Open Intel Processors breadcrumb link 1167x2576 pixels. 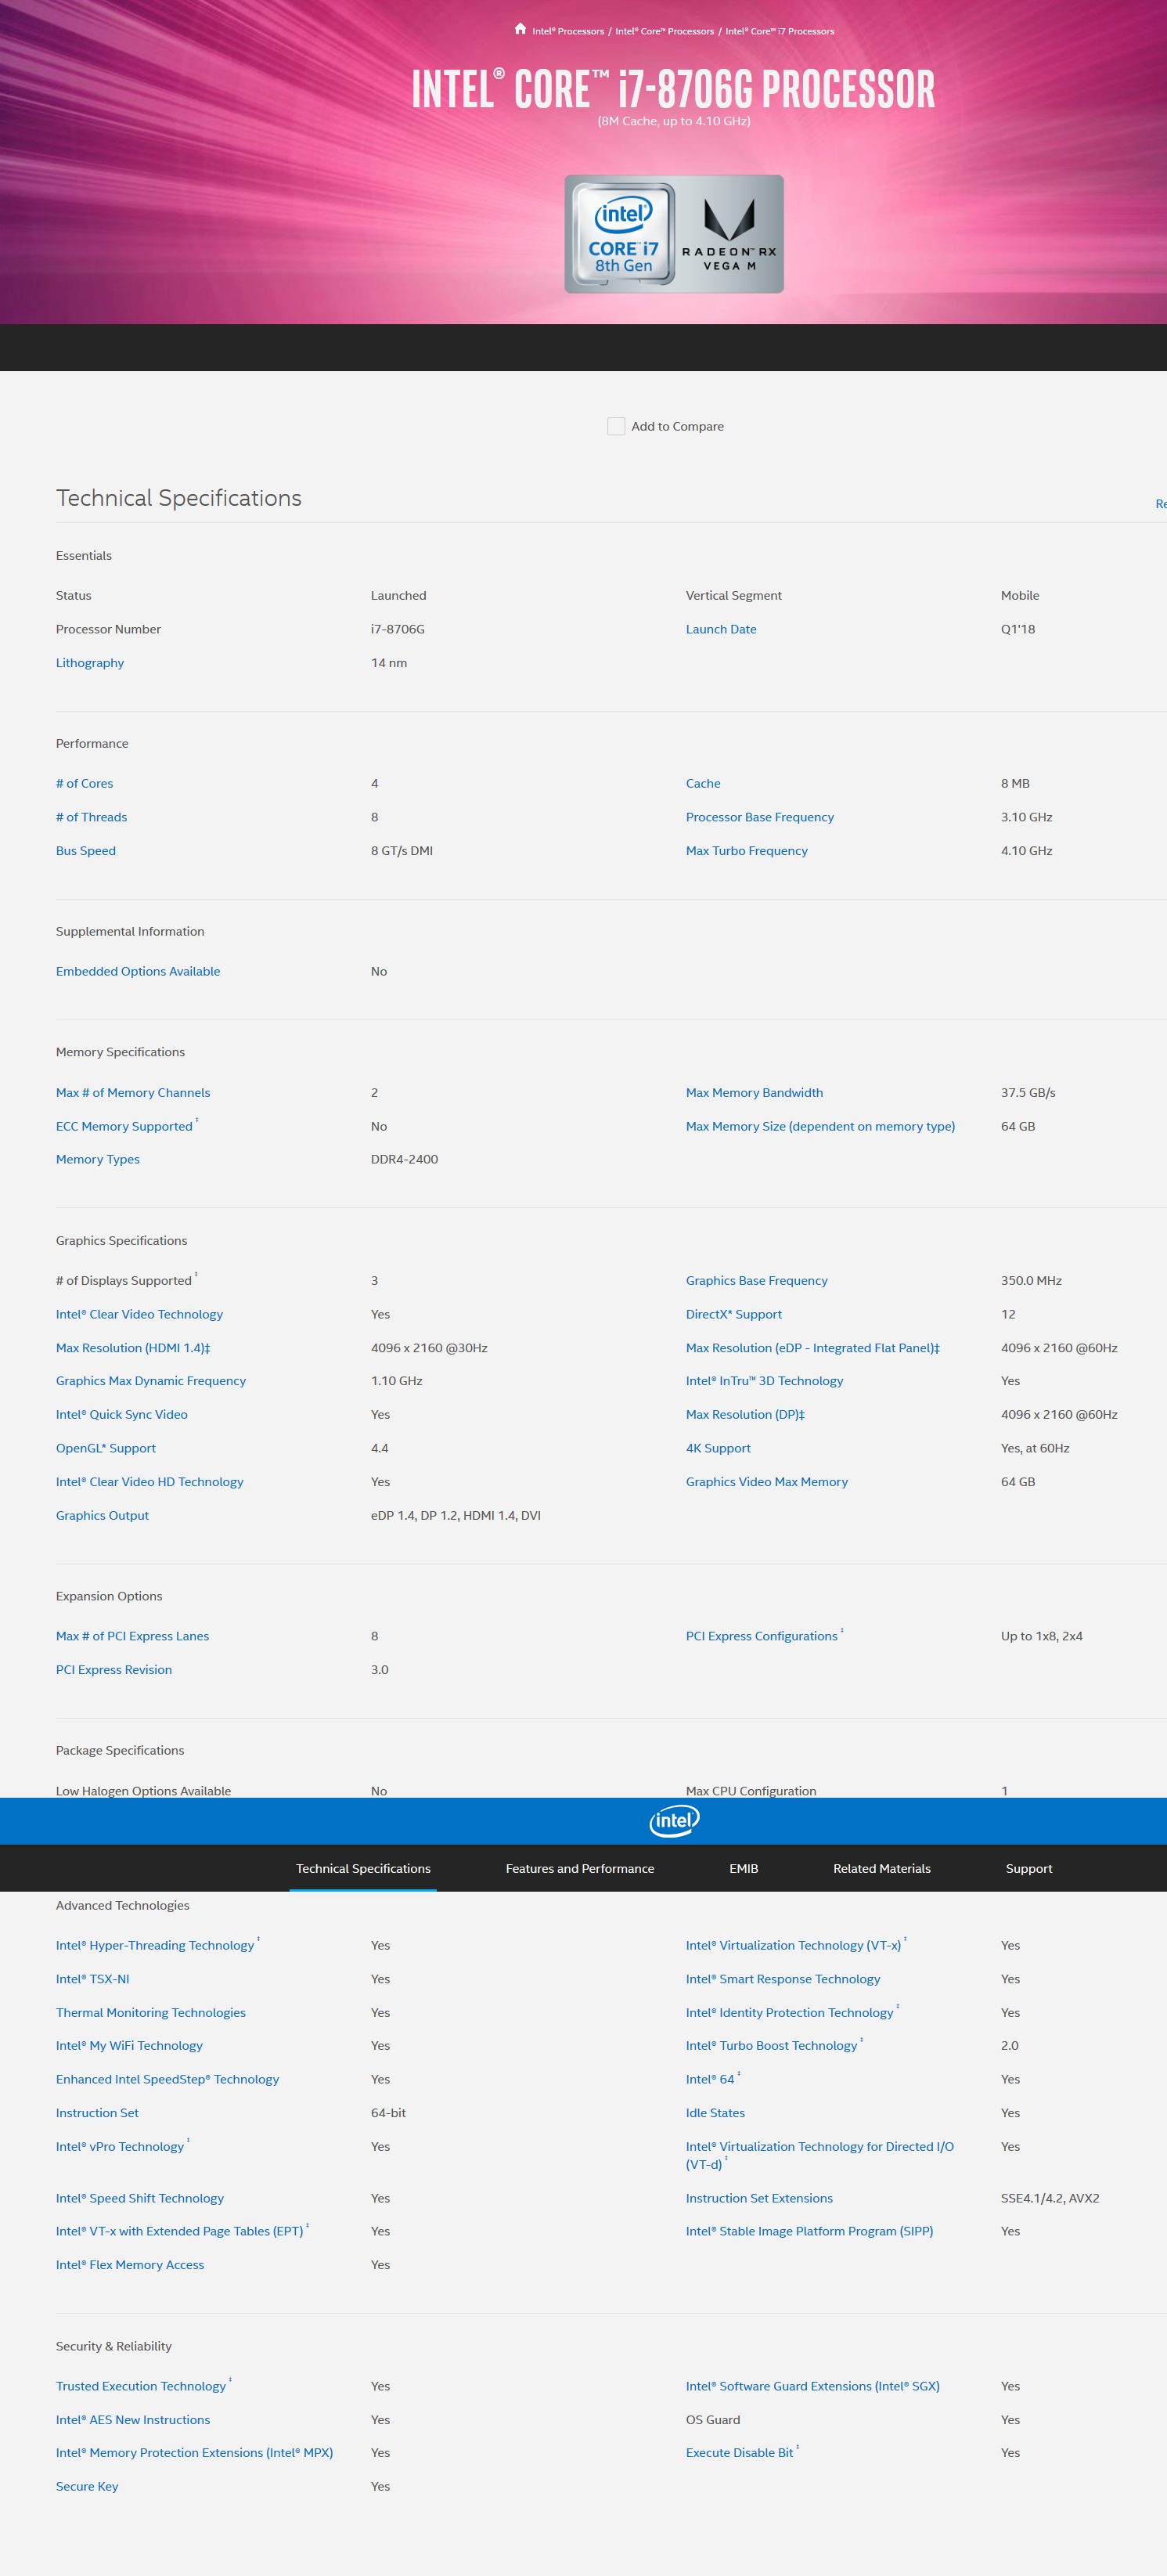568,31
